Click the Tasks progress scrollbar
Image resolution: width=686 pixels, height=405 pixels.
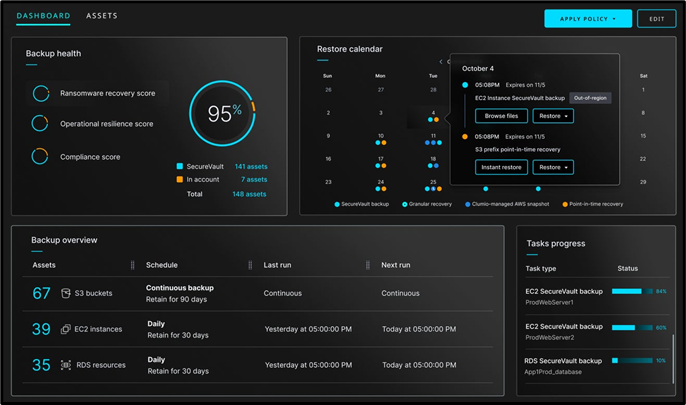(673, 359)
